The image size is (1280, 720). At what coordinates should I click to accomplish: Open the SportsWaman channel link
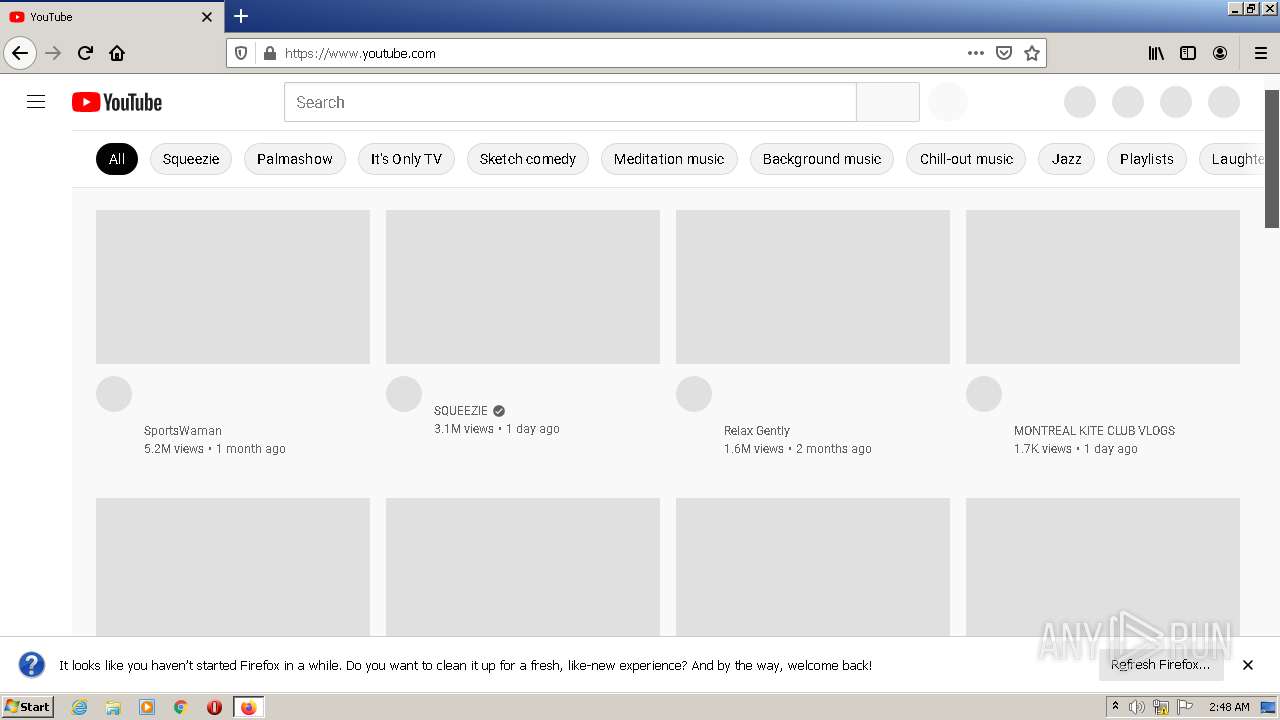pos(183,431)
